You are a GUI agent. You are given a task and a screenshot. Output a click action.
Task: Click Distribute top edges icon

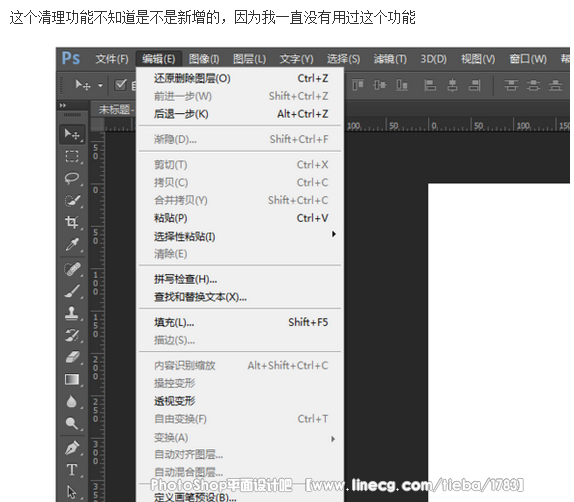tap(511, 85)
